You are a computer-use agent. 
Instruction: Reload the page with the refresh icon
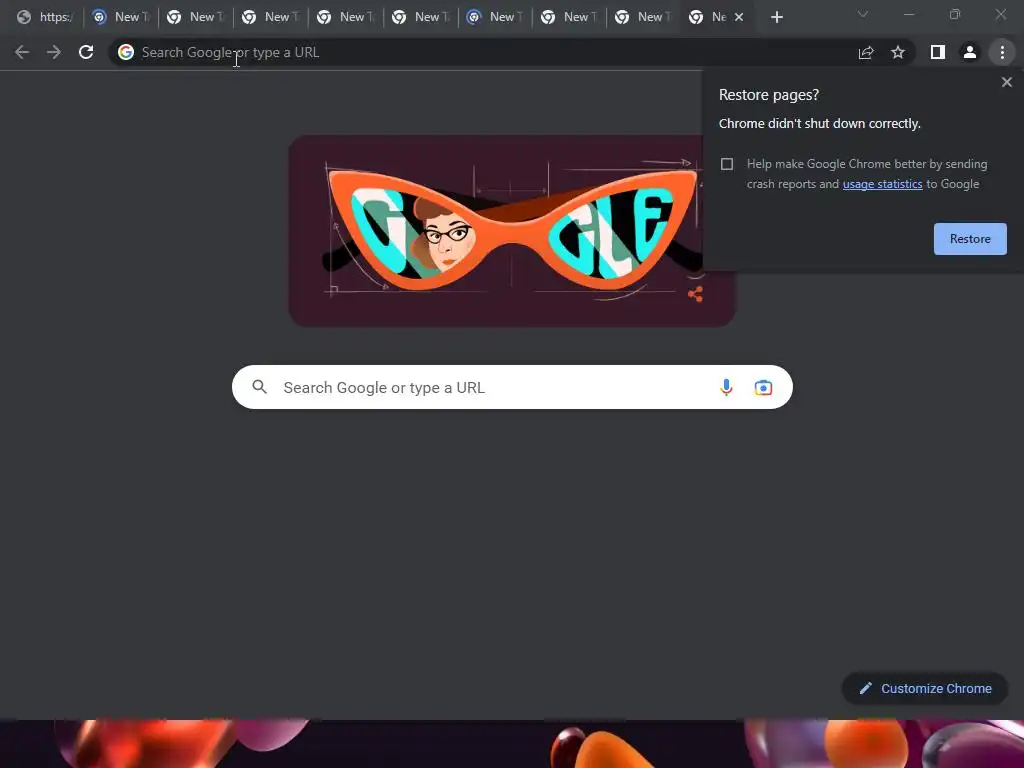(86, 52)
